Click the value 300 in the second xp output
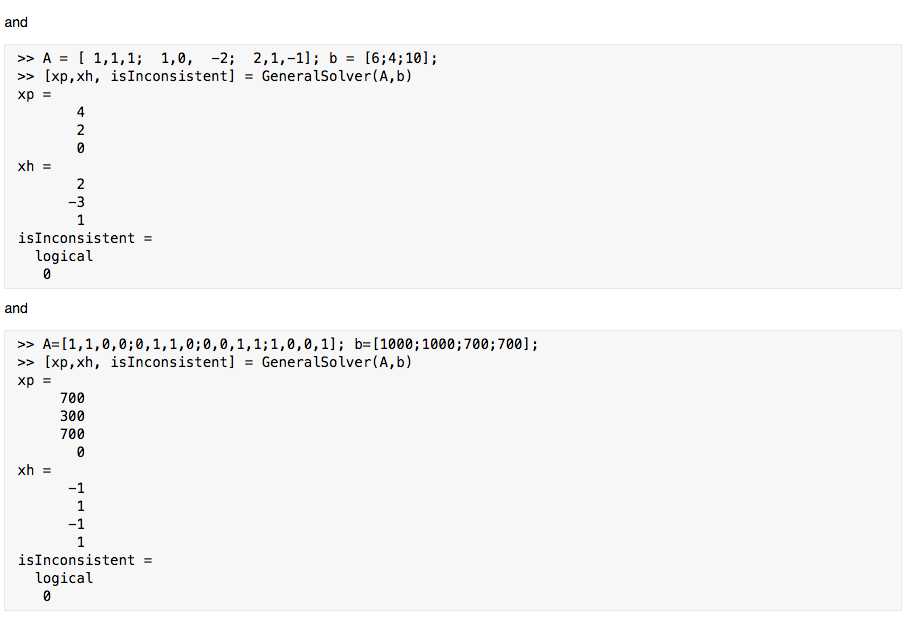 tap(72, 416)
